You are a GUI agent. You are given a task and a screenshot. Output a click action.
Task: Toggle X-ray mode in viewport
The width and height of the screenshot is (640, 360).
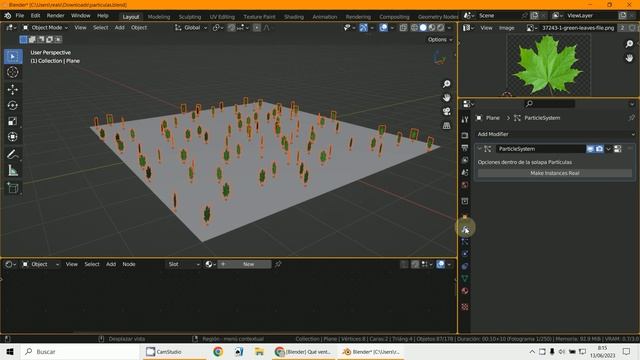pos(403,28)
